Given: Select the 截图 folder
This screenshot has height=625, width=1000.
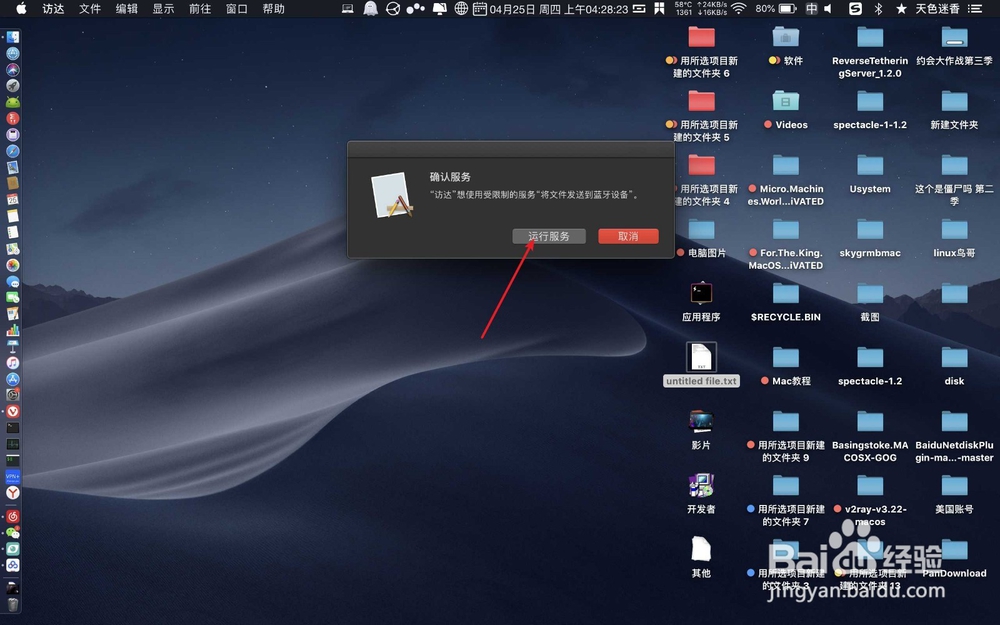Looking at the screenshot, I should click(x=870, y=301).
